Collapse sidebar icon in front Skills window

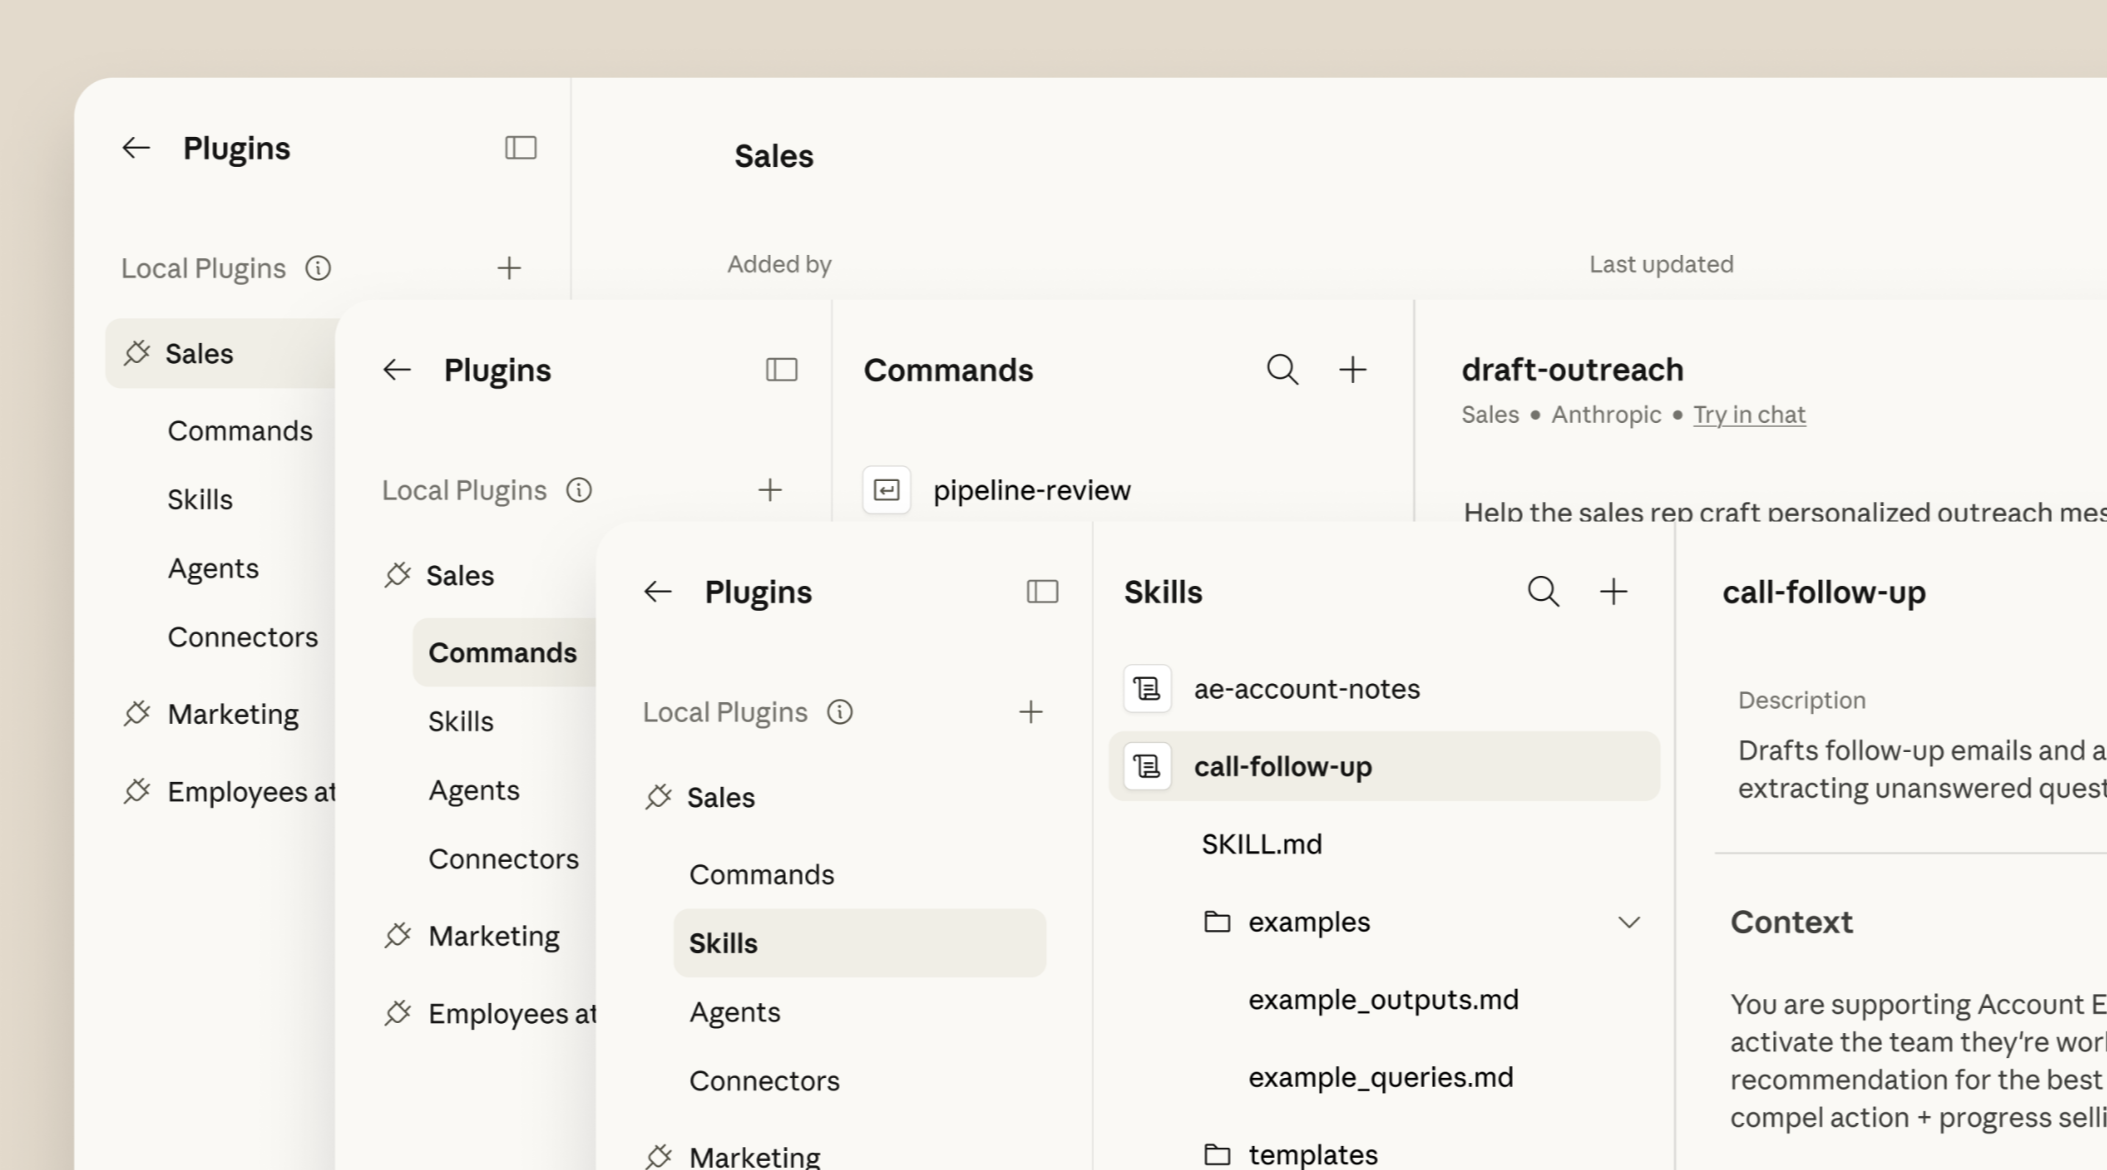pos(1042,592)
